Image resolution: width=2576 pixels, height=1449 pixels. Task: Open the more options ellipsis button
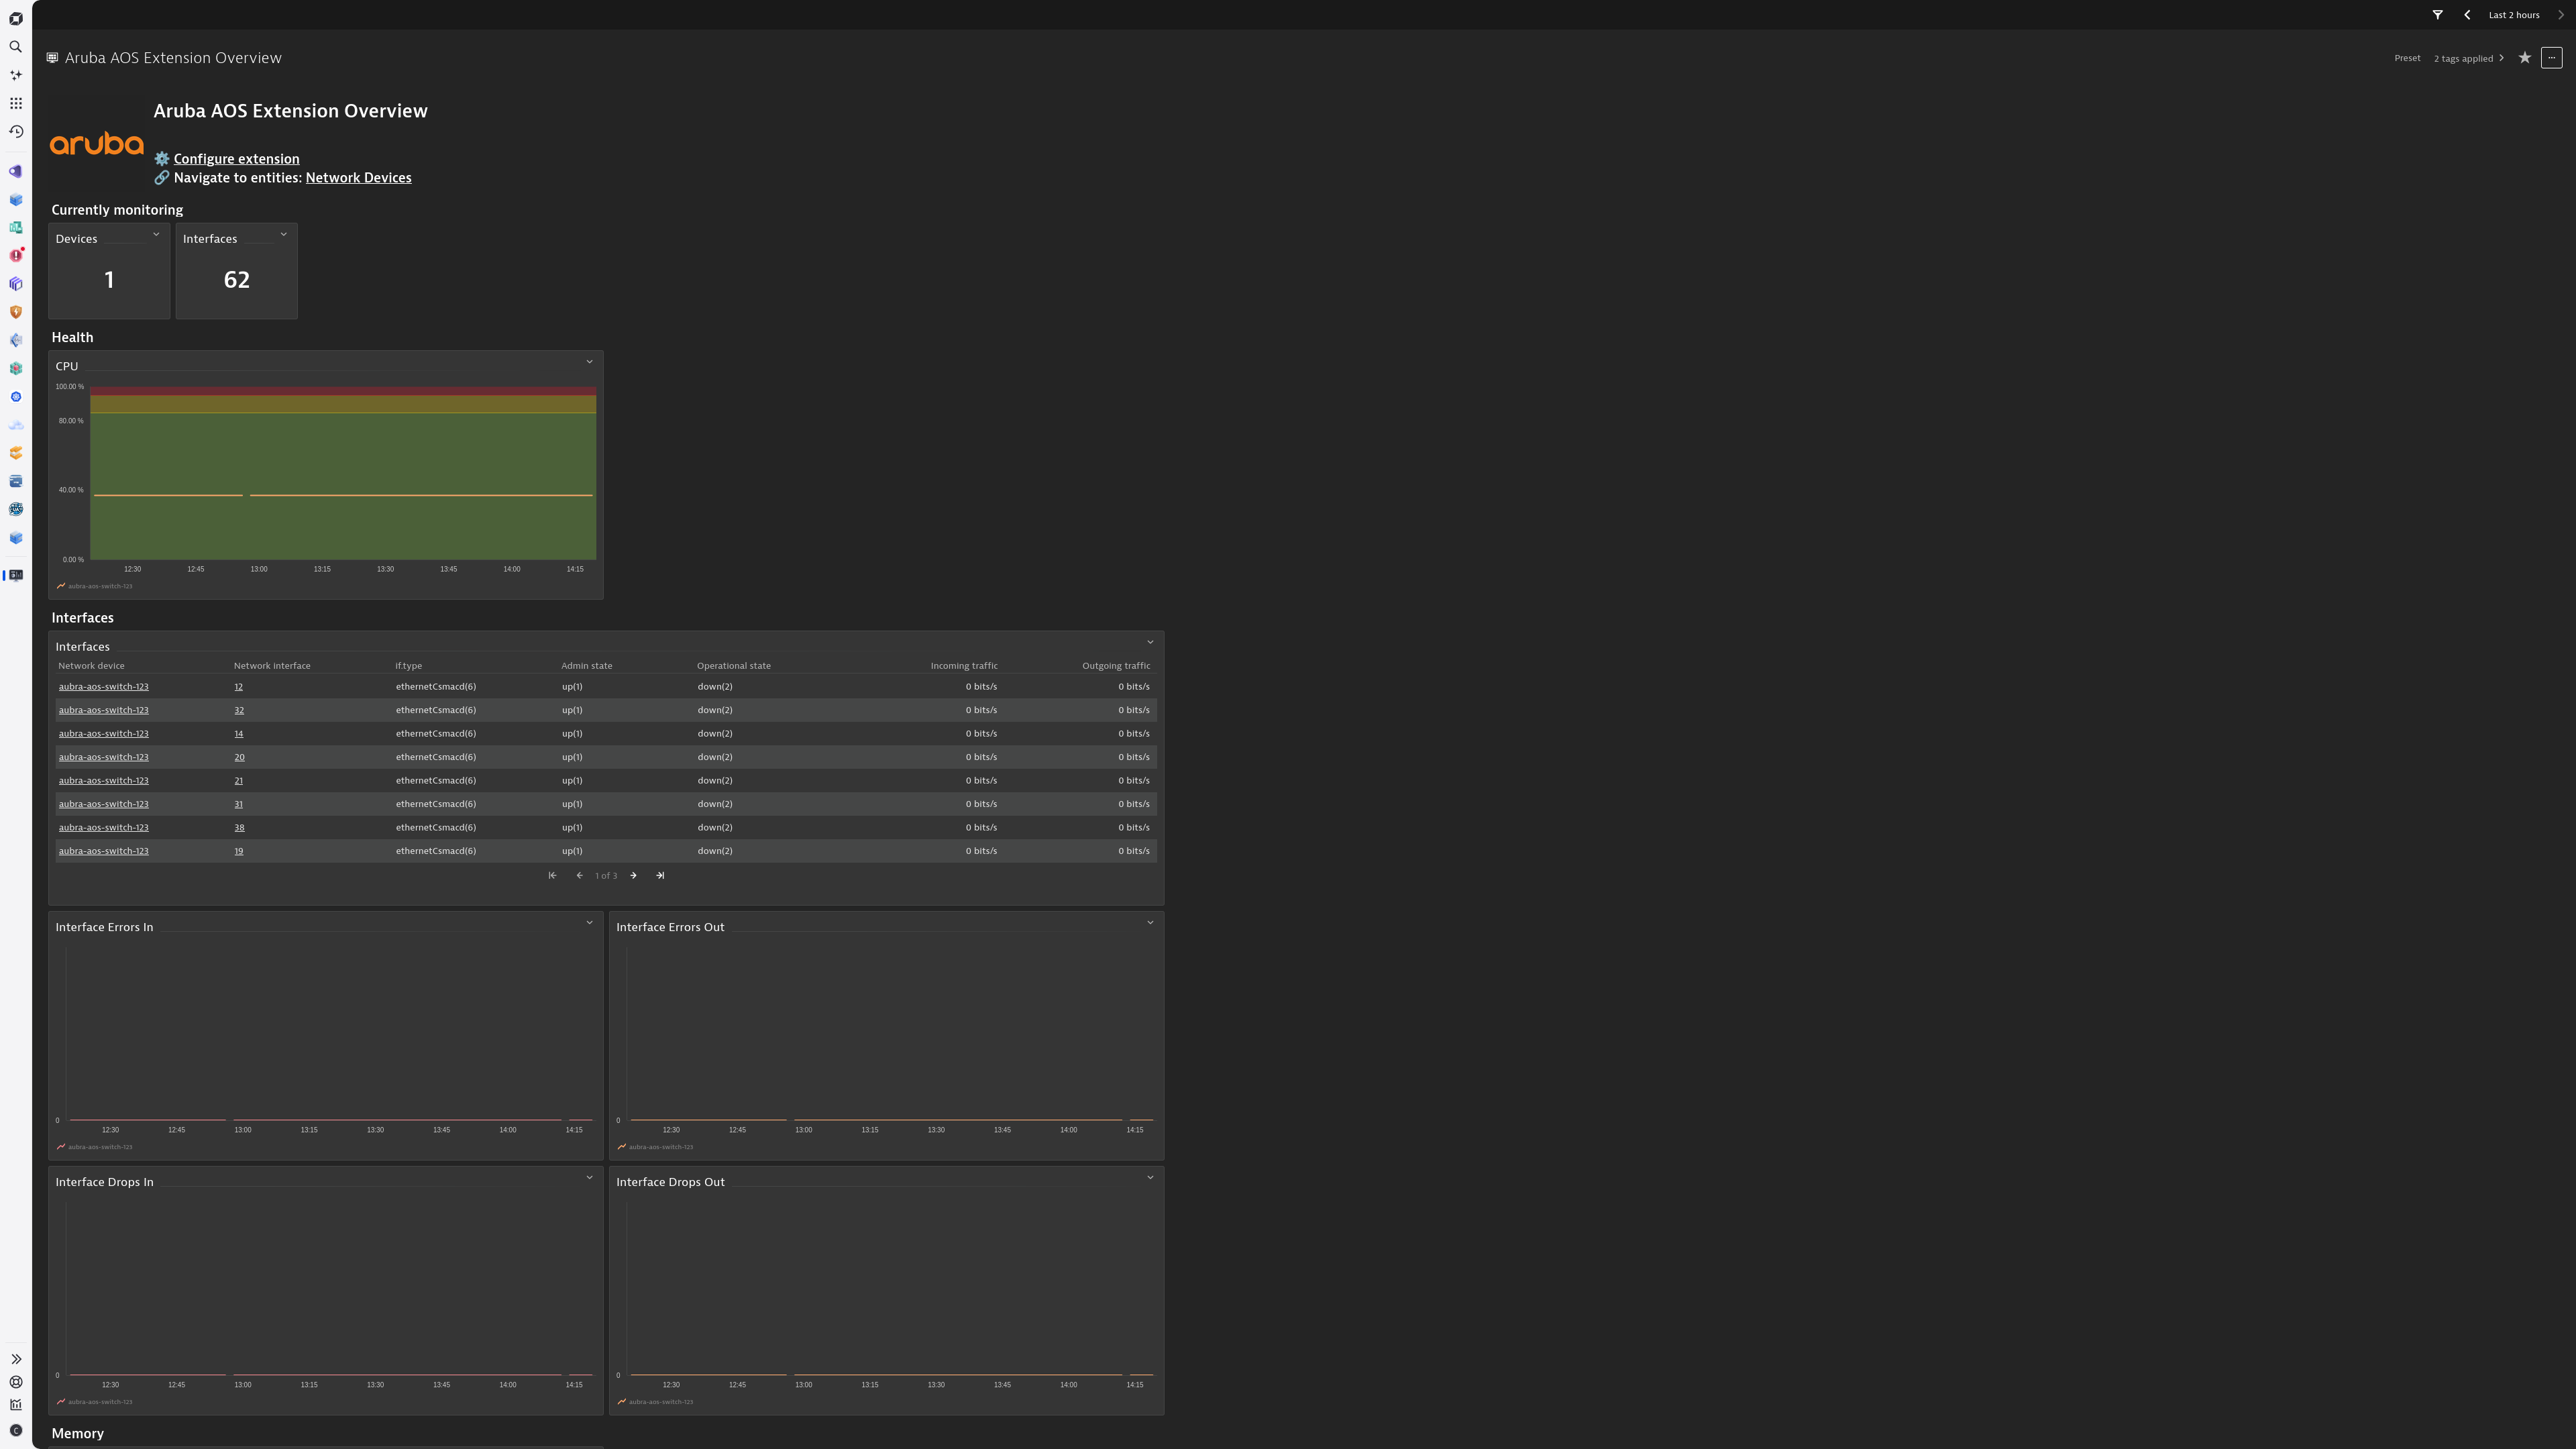pyautogui.click(x=2552, y=58)
